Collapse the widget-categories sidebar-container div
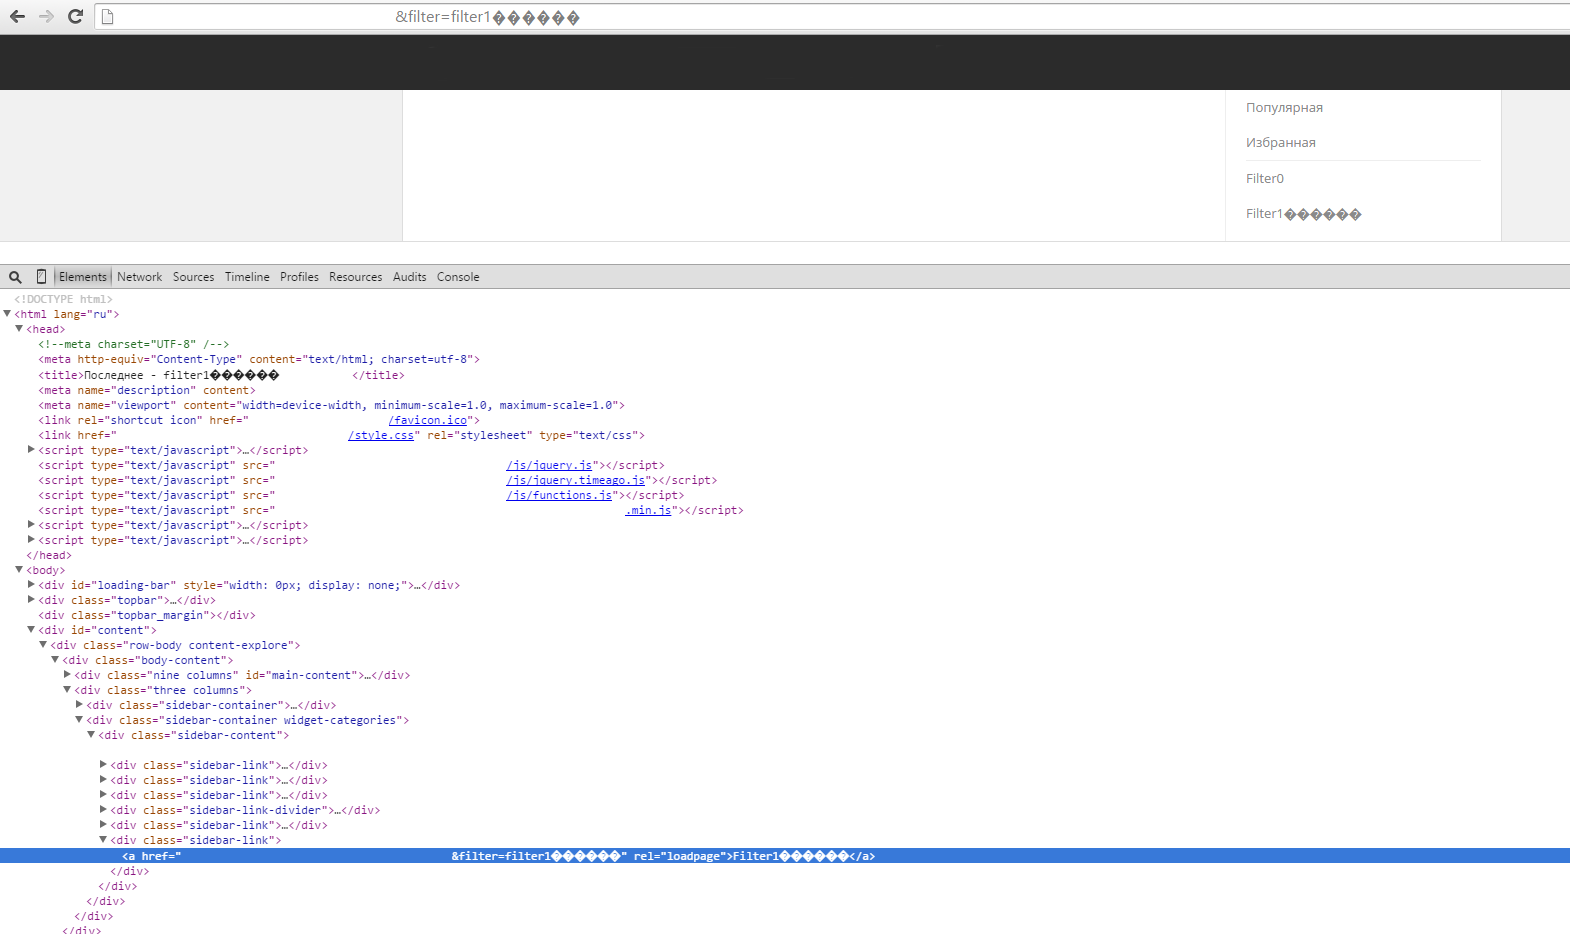 point(79,720)
